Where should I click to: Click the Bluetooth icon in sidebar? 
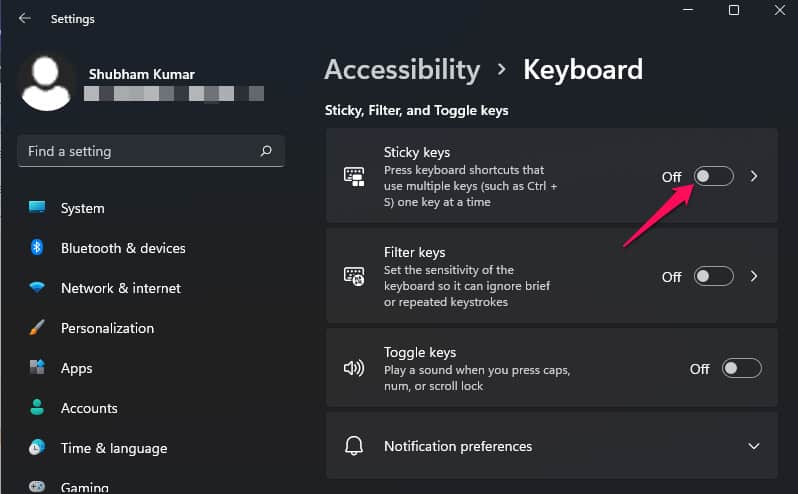[37, 248]
